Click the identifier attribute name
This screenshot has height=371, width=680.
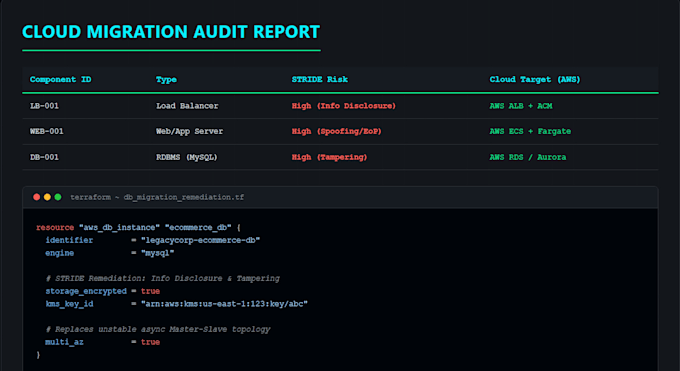pos(69,240)
